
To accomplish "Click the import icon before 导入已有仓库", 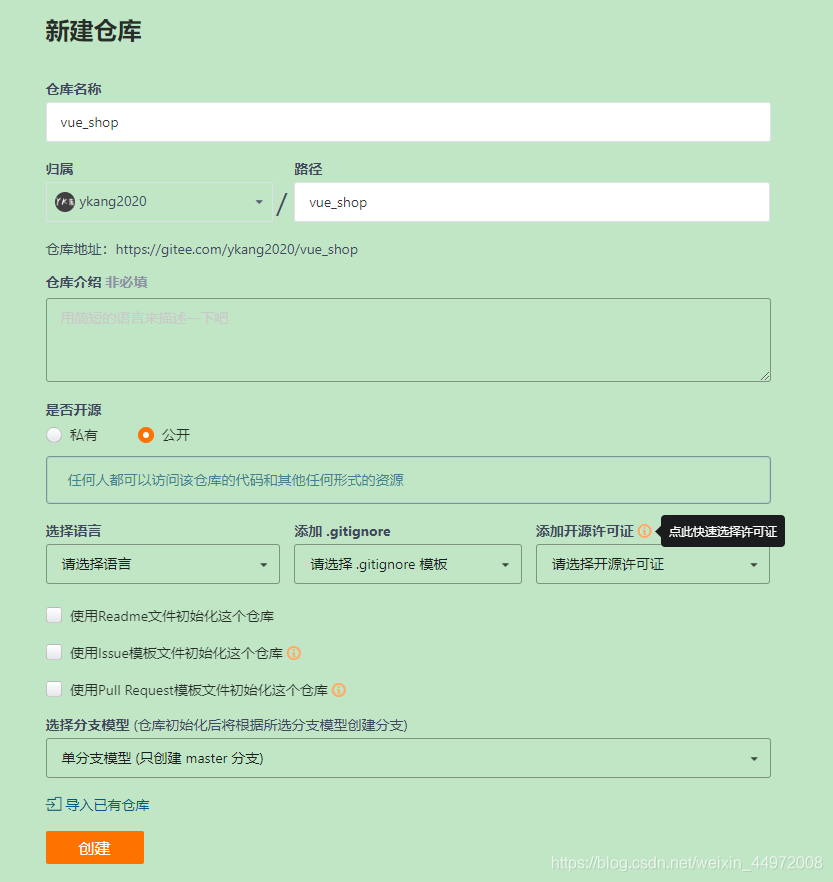I will tap(53, 804).
